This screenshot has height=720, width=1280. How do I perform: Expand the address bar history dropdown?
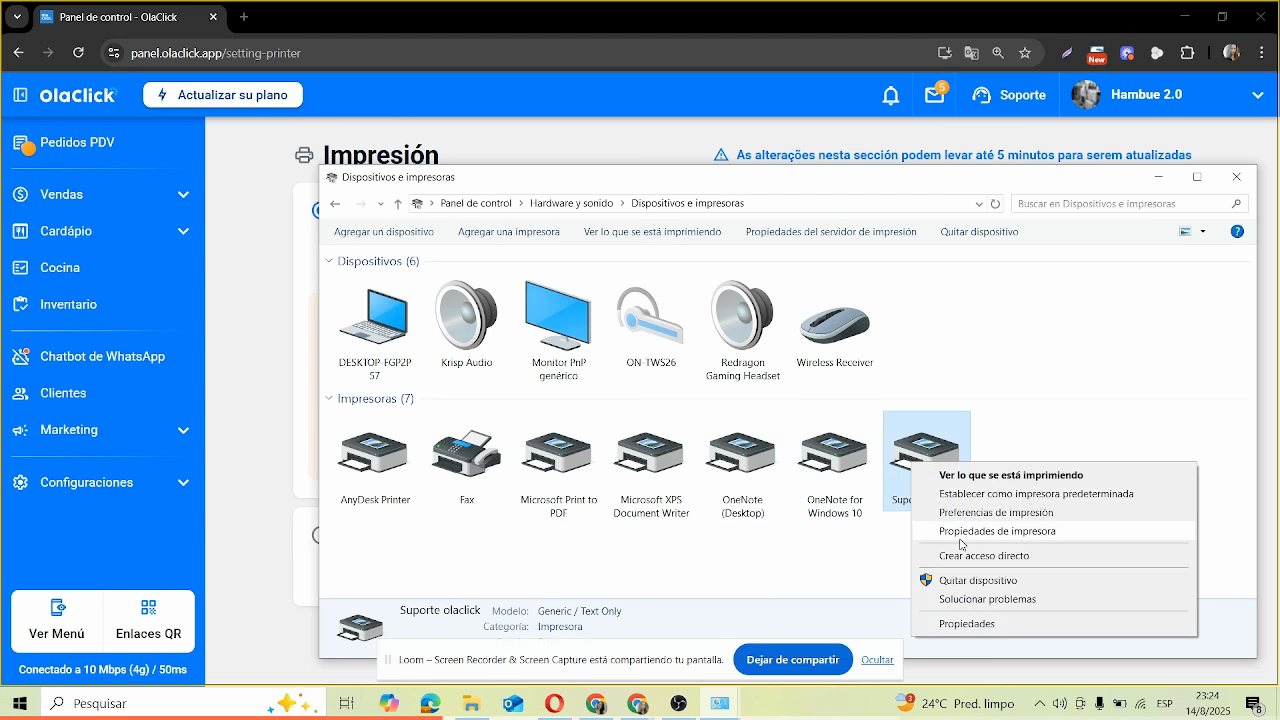[979, 203]
